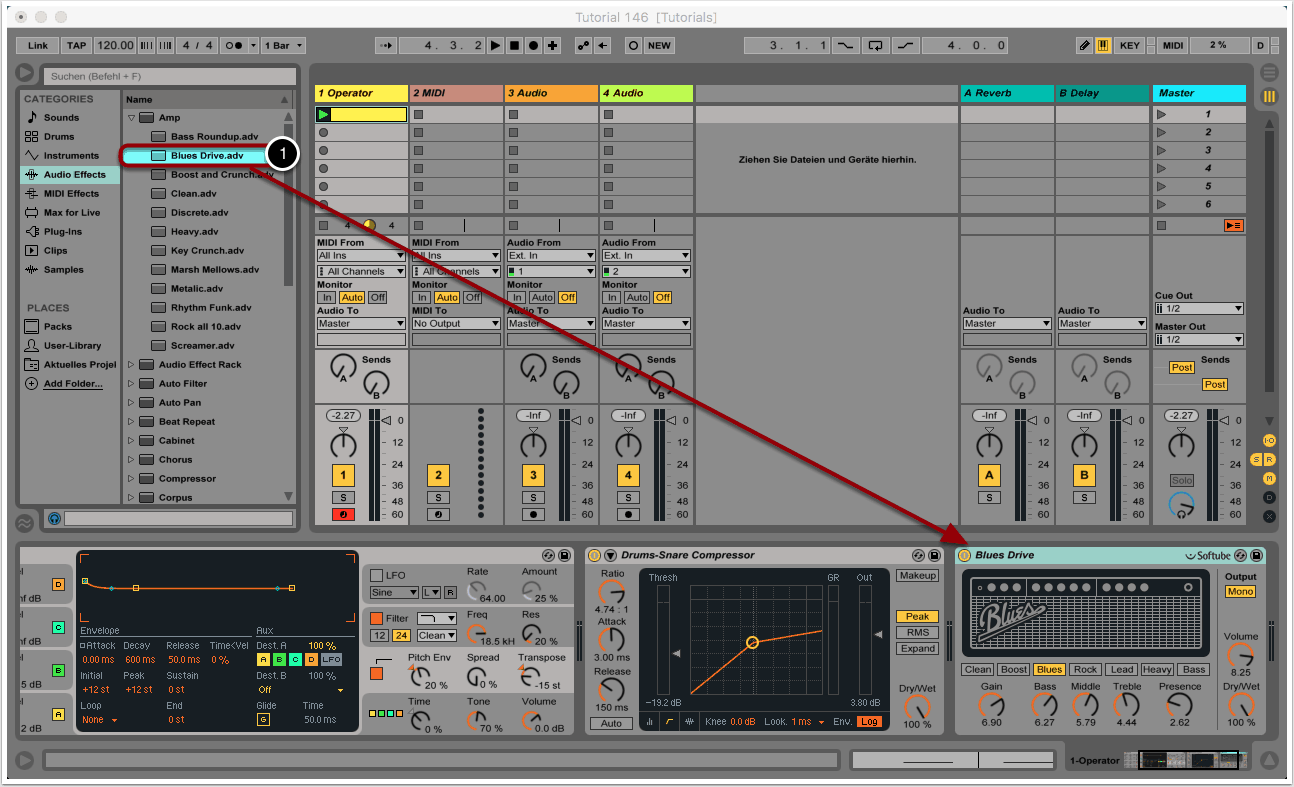Open the Cue Out dropdown
The width and height of the screenshot is (1294, 787).
click(1198, 309)
